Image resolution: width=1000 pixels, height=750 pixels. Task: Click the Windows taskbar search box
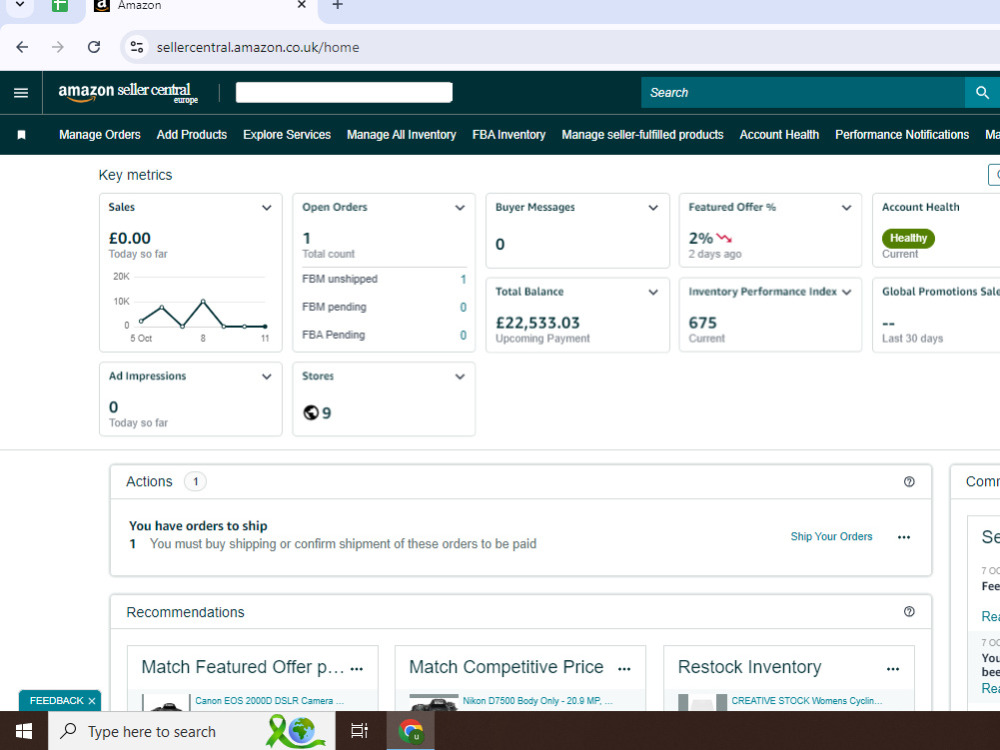pyautogui.click(x=191, y=731)
